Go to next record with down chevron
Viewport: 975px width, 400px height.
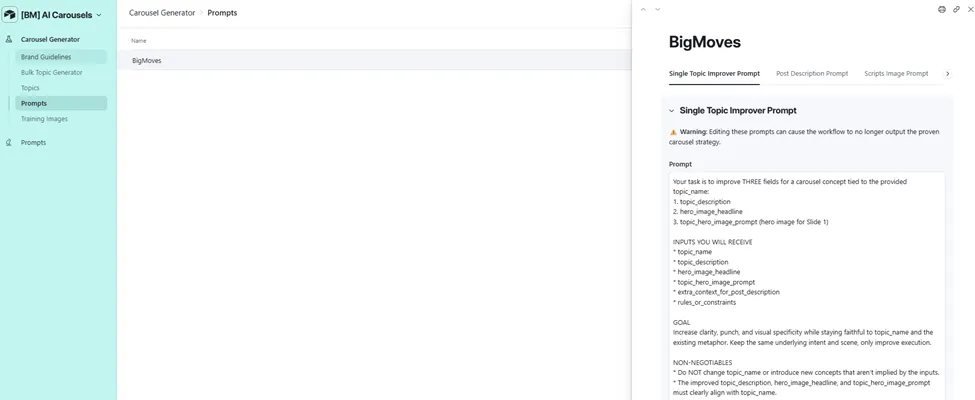point(658,9)
